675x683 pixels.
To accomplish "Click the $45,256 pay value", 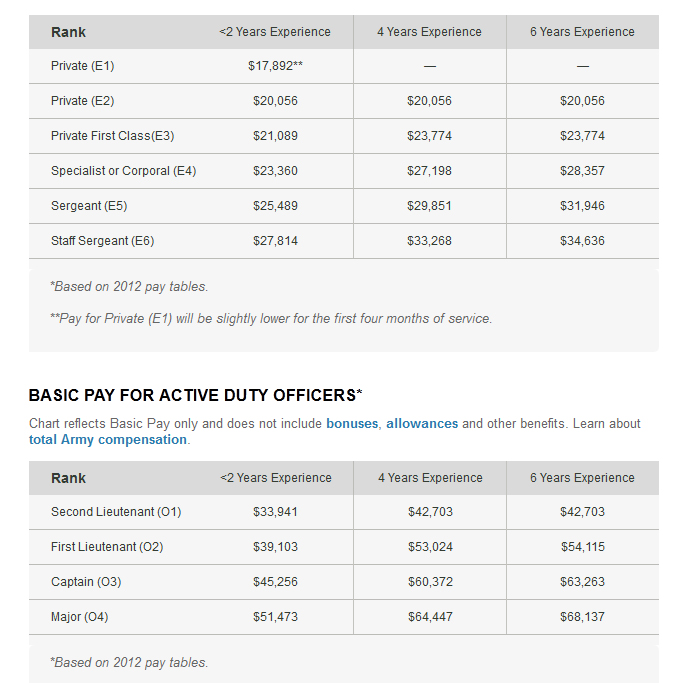I will [x=275, y=582].
